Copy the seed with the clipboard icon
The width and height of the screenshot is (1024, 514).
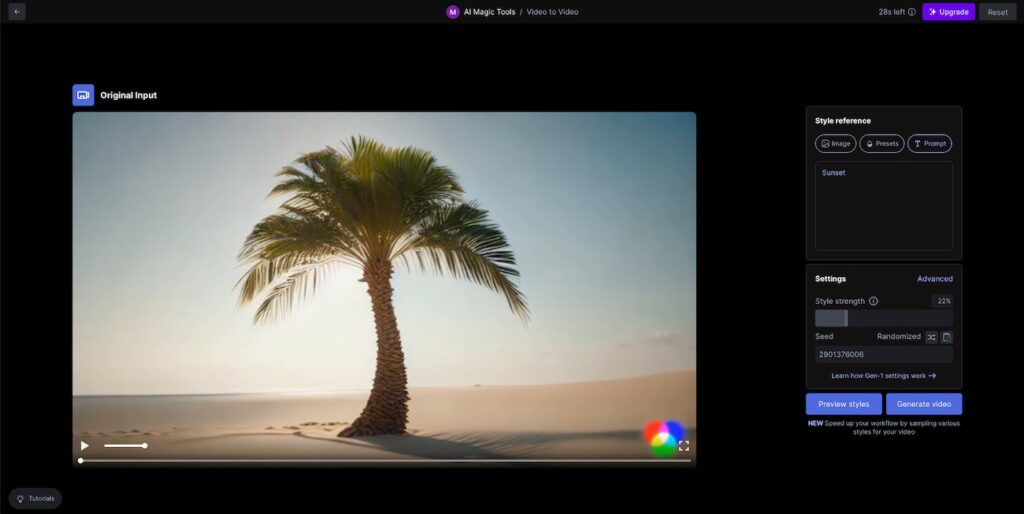tap(946, 337)
